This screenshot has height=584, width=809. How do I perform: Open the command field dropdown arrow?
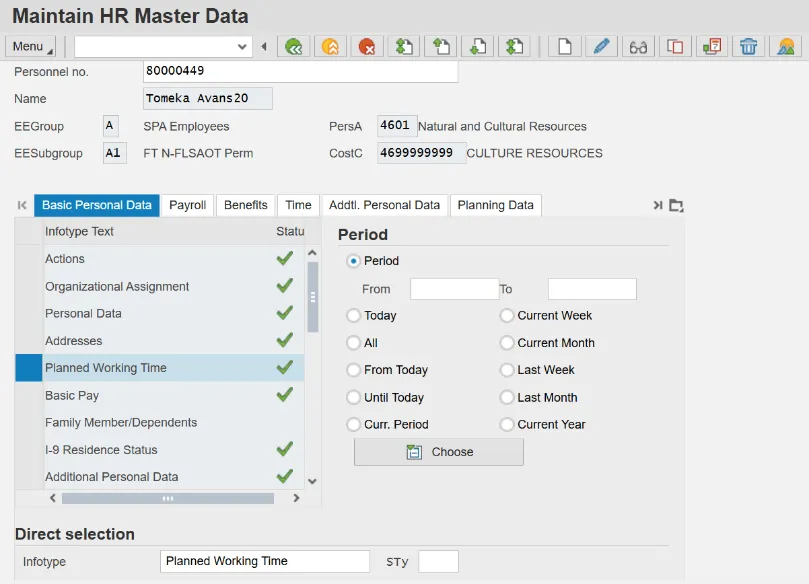(x=243, y=47)
